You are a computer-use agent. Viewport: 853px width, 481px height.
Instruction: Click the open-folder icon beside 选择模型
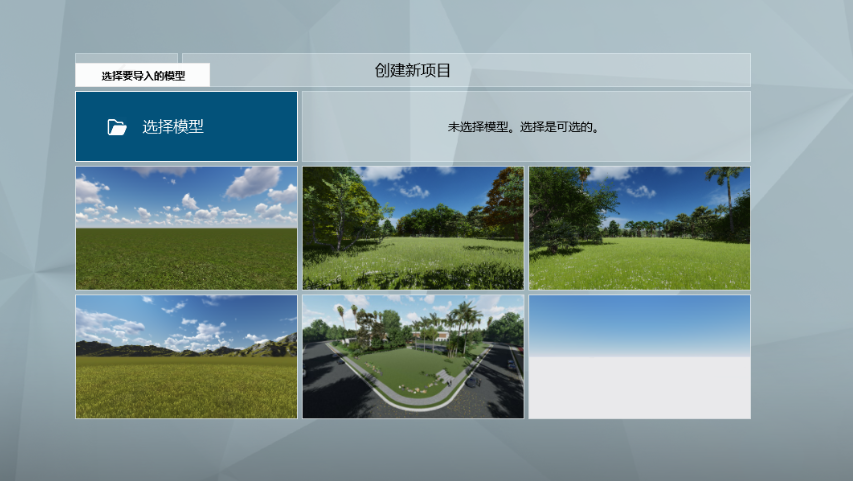[117, 127]
